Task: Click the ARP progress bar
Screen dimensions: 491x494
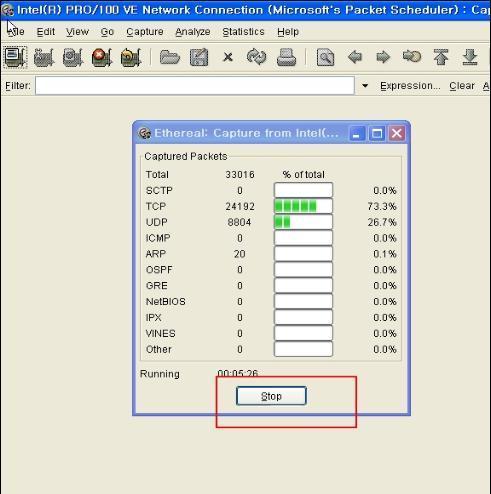Action: tap(303, 254)
